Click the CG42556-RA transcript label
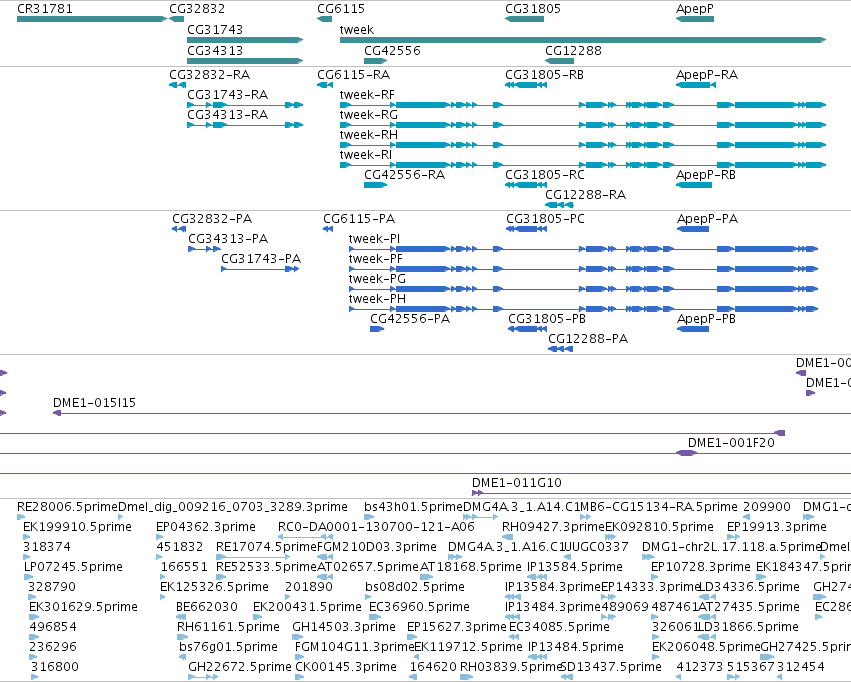Screen dimensions: 851x682 404,175
